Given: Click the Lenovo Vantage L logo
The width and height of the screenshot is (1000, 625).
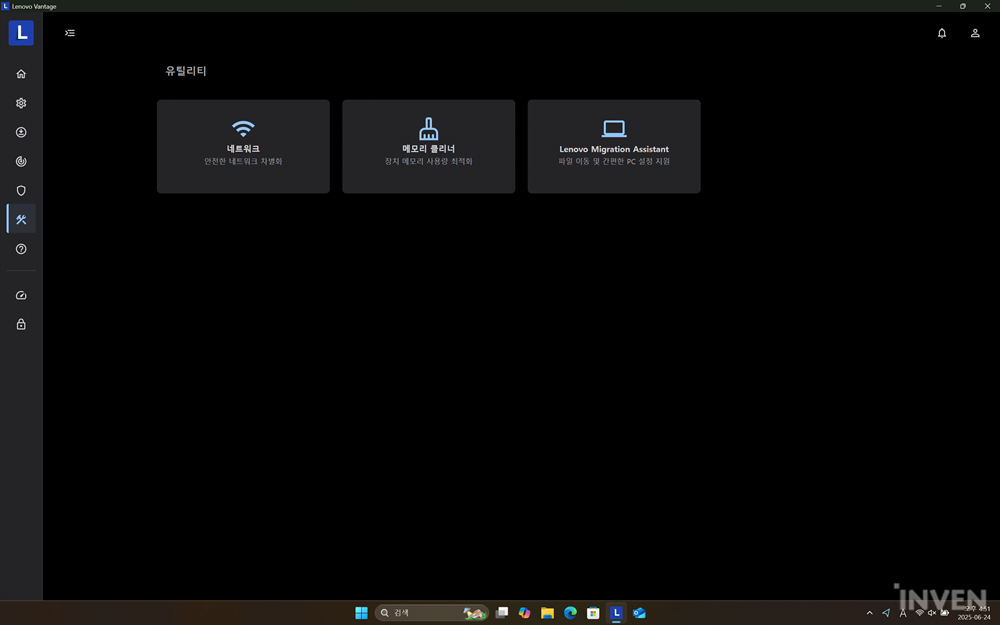Looking at the screenshot, I should point(21,33).
